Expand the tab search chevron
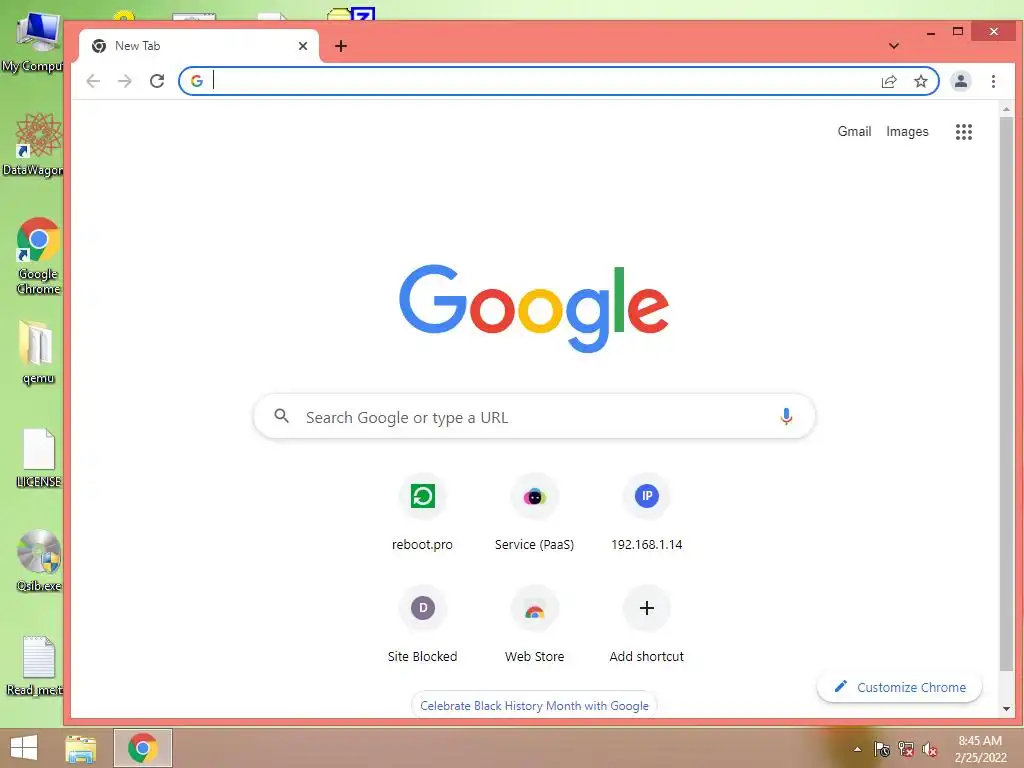 (x=894, y=46)
